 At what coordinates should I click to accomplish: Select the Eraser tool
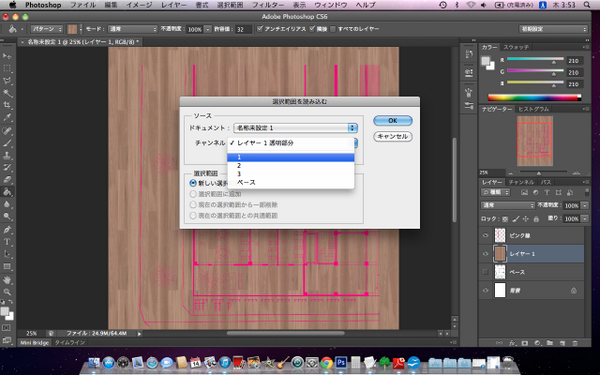coord(7,179)
